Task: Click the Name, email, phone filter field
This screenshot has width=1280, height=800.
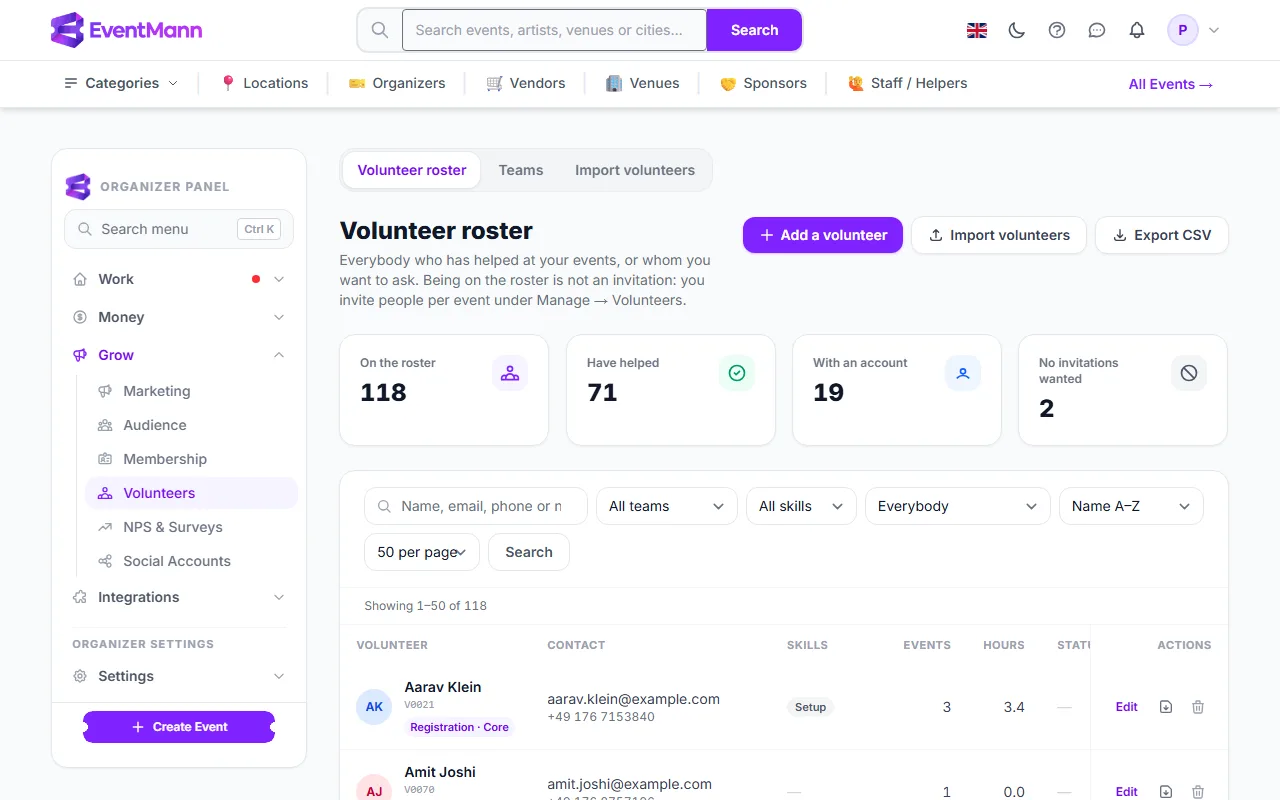Action: [476, 506]
